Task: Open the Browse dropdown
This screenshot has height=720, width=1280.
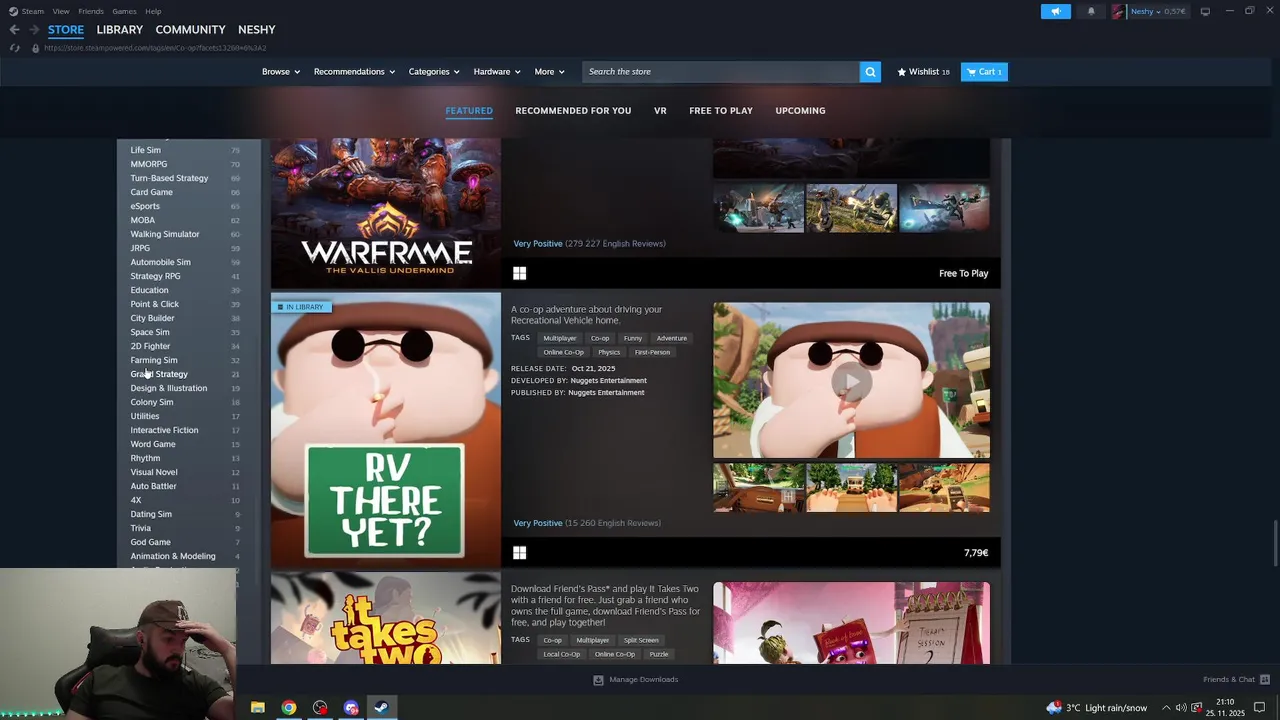Action: coord(281,72)
